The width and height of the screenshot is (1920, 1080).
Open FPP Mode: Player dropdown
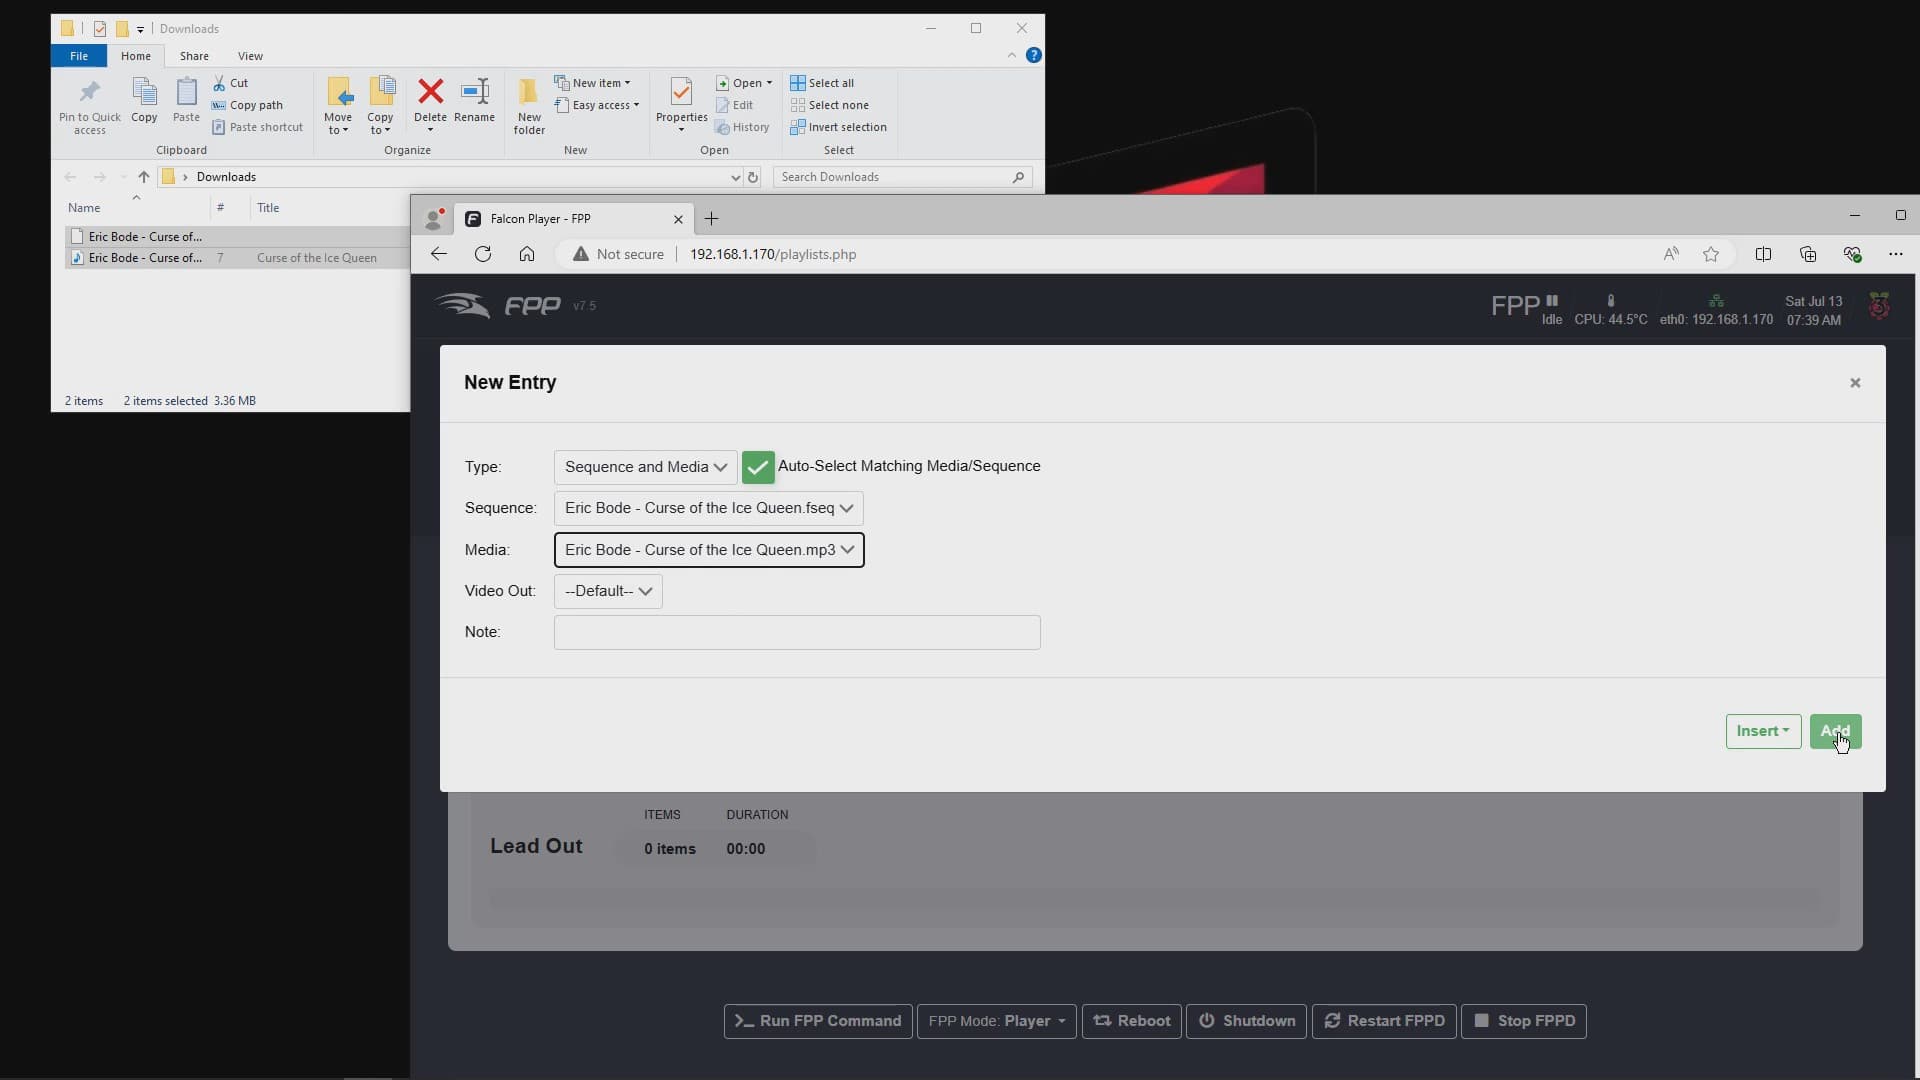click(996, 1021)
